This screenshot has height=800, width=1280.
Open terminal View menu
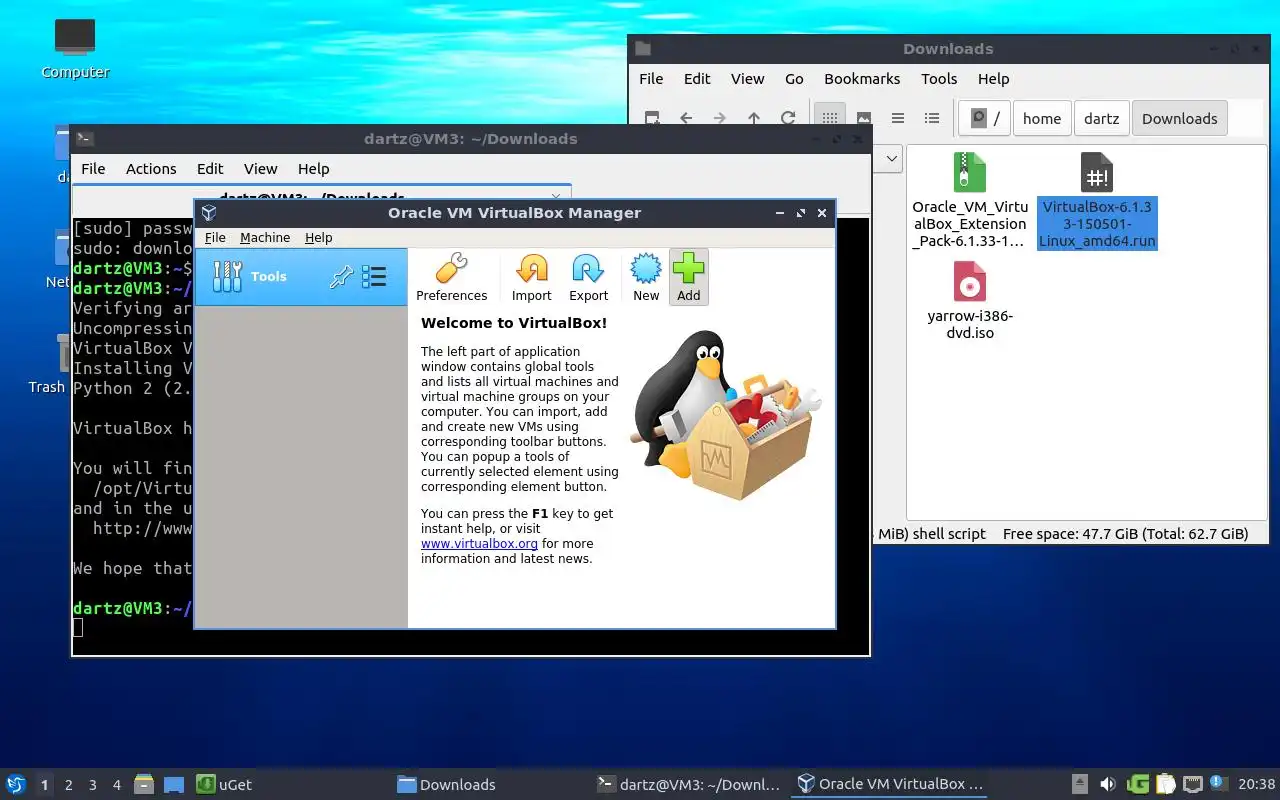[x=260, y=169]
